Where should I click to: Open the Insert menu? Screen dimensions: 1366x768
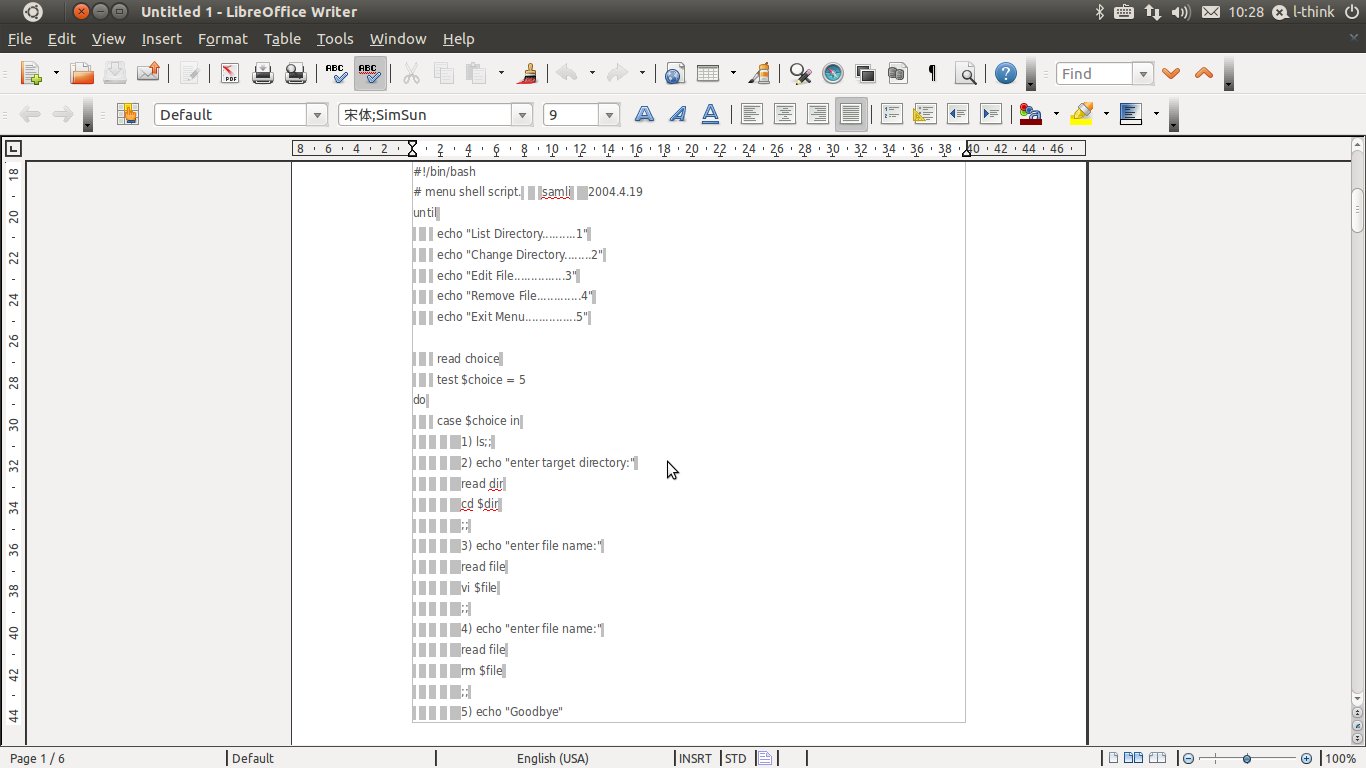pyautogui.click(x=161, y=38)
